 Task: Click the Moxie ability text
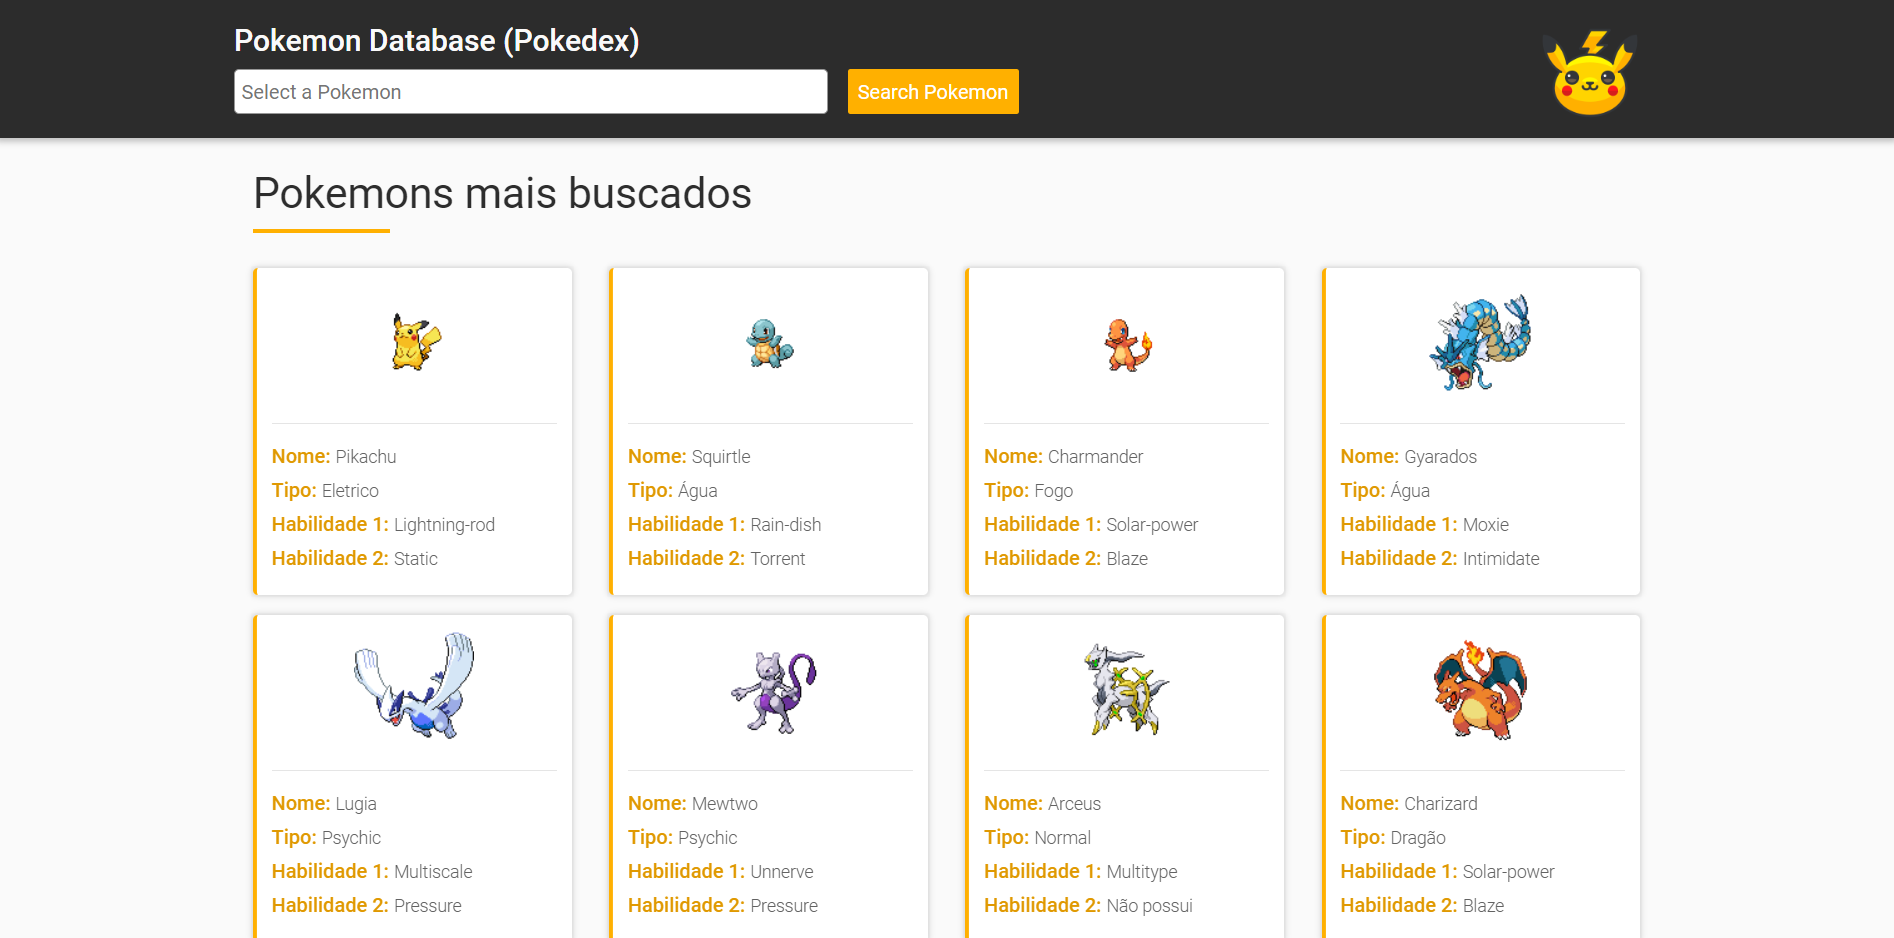click(x=1486, y=525)
